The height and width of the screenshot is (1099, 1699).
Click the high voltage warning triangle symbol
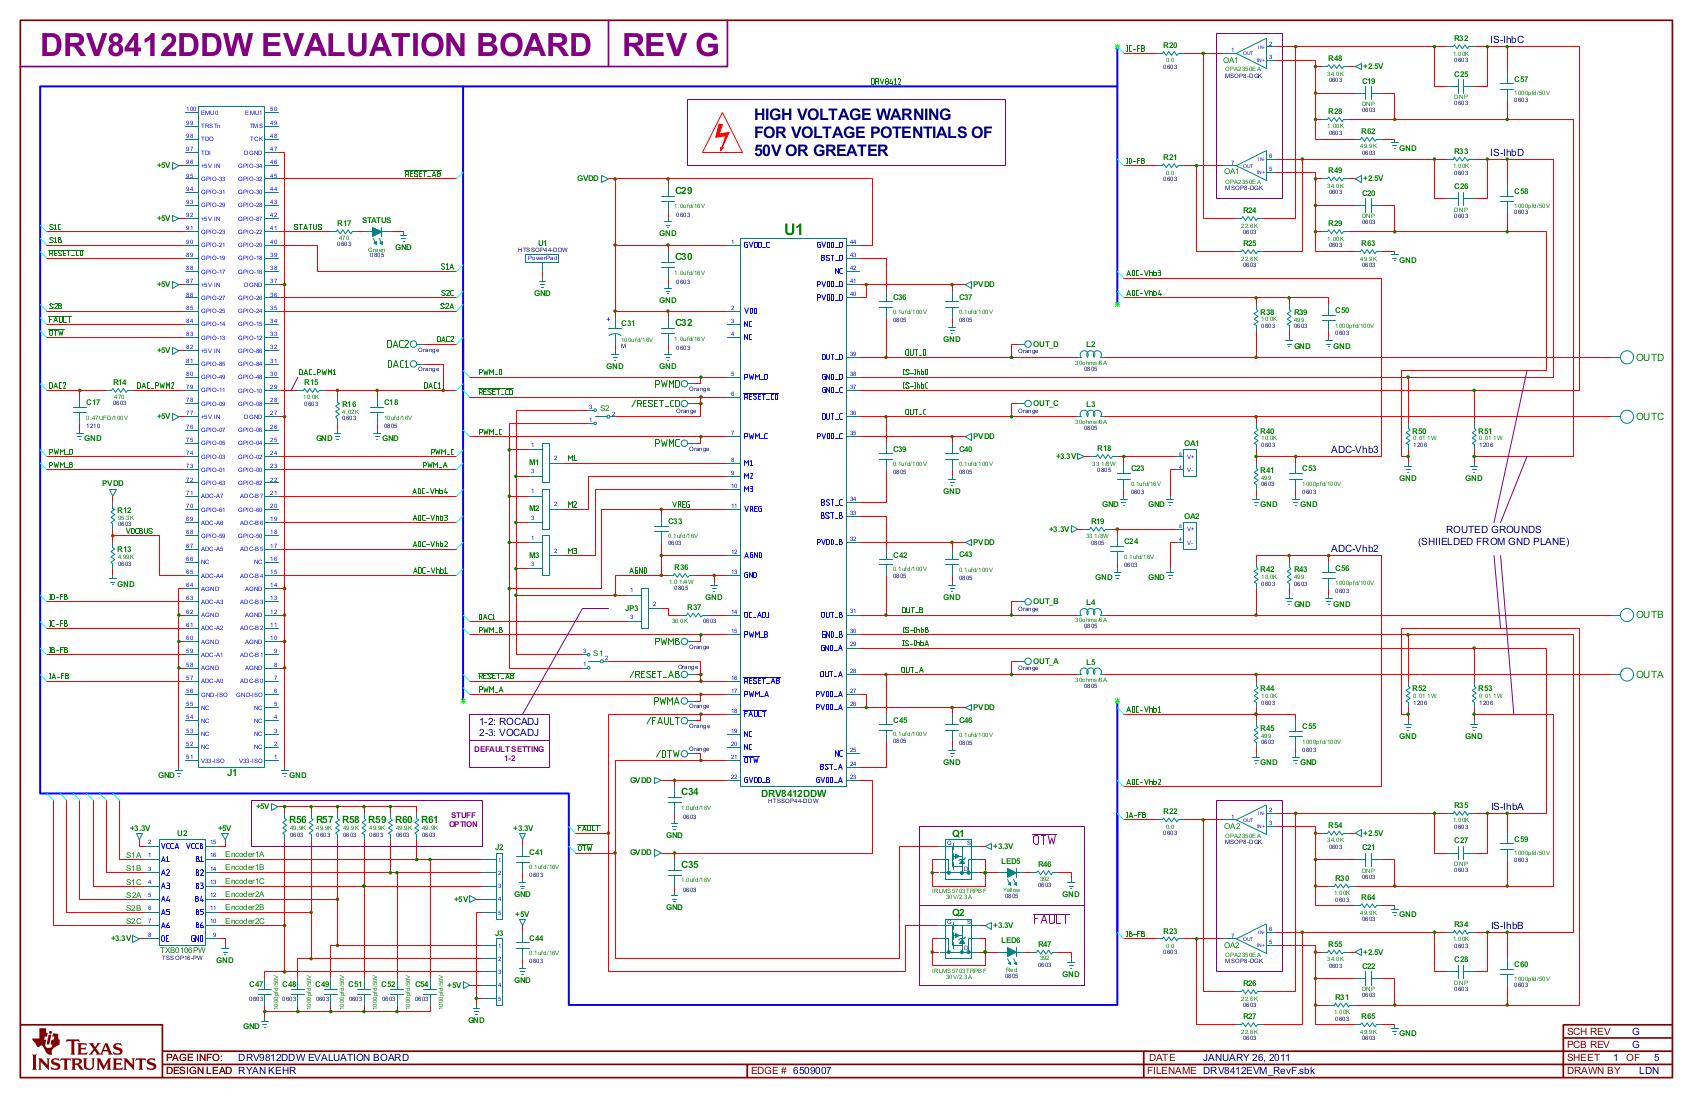(x=722, y=131)
